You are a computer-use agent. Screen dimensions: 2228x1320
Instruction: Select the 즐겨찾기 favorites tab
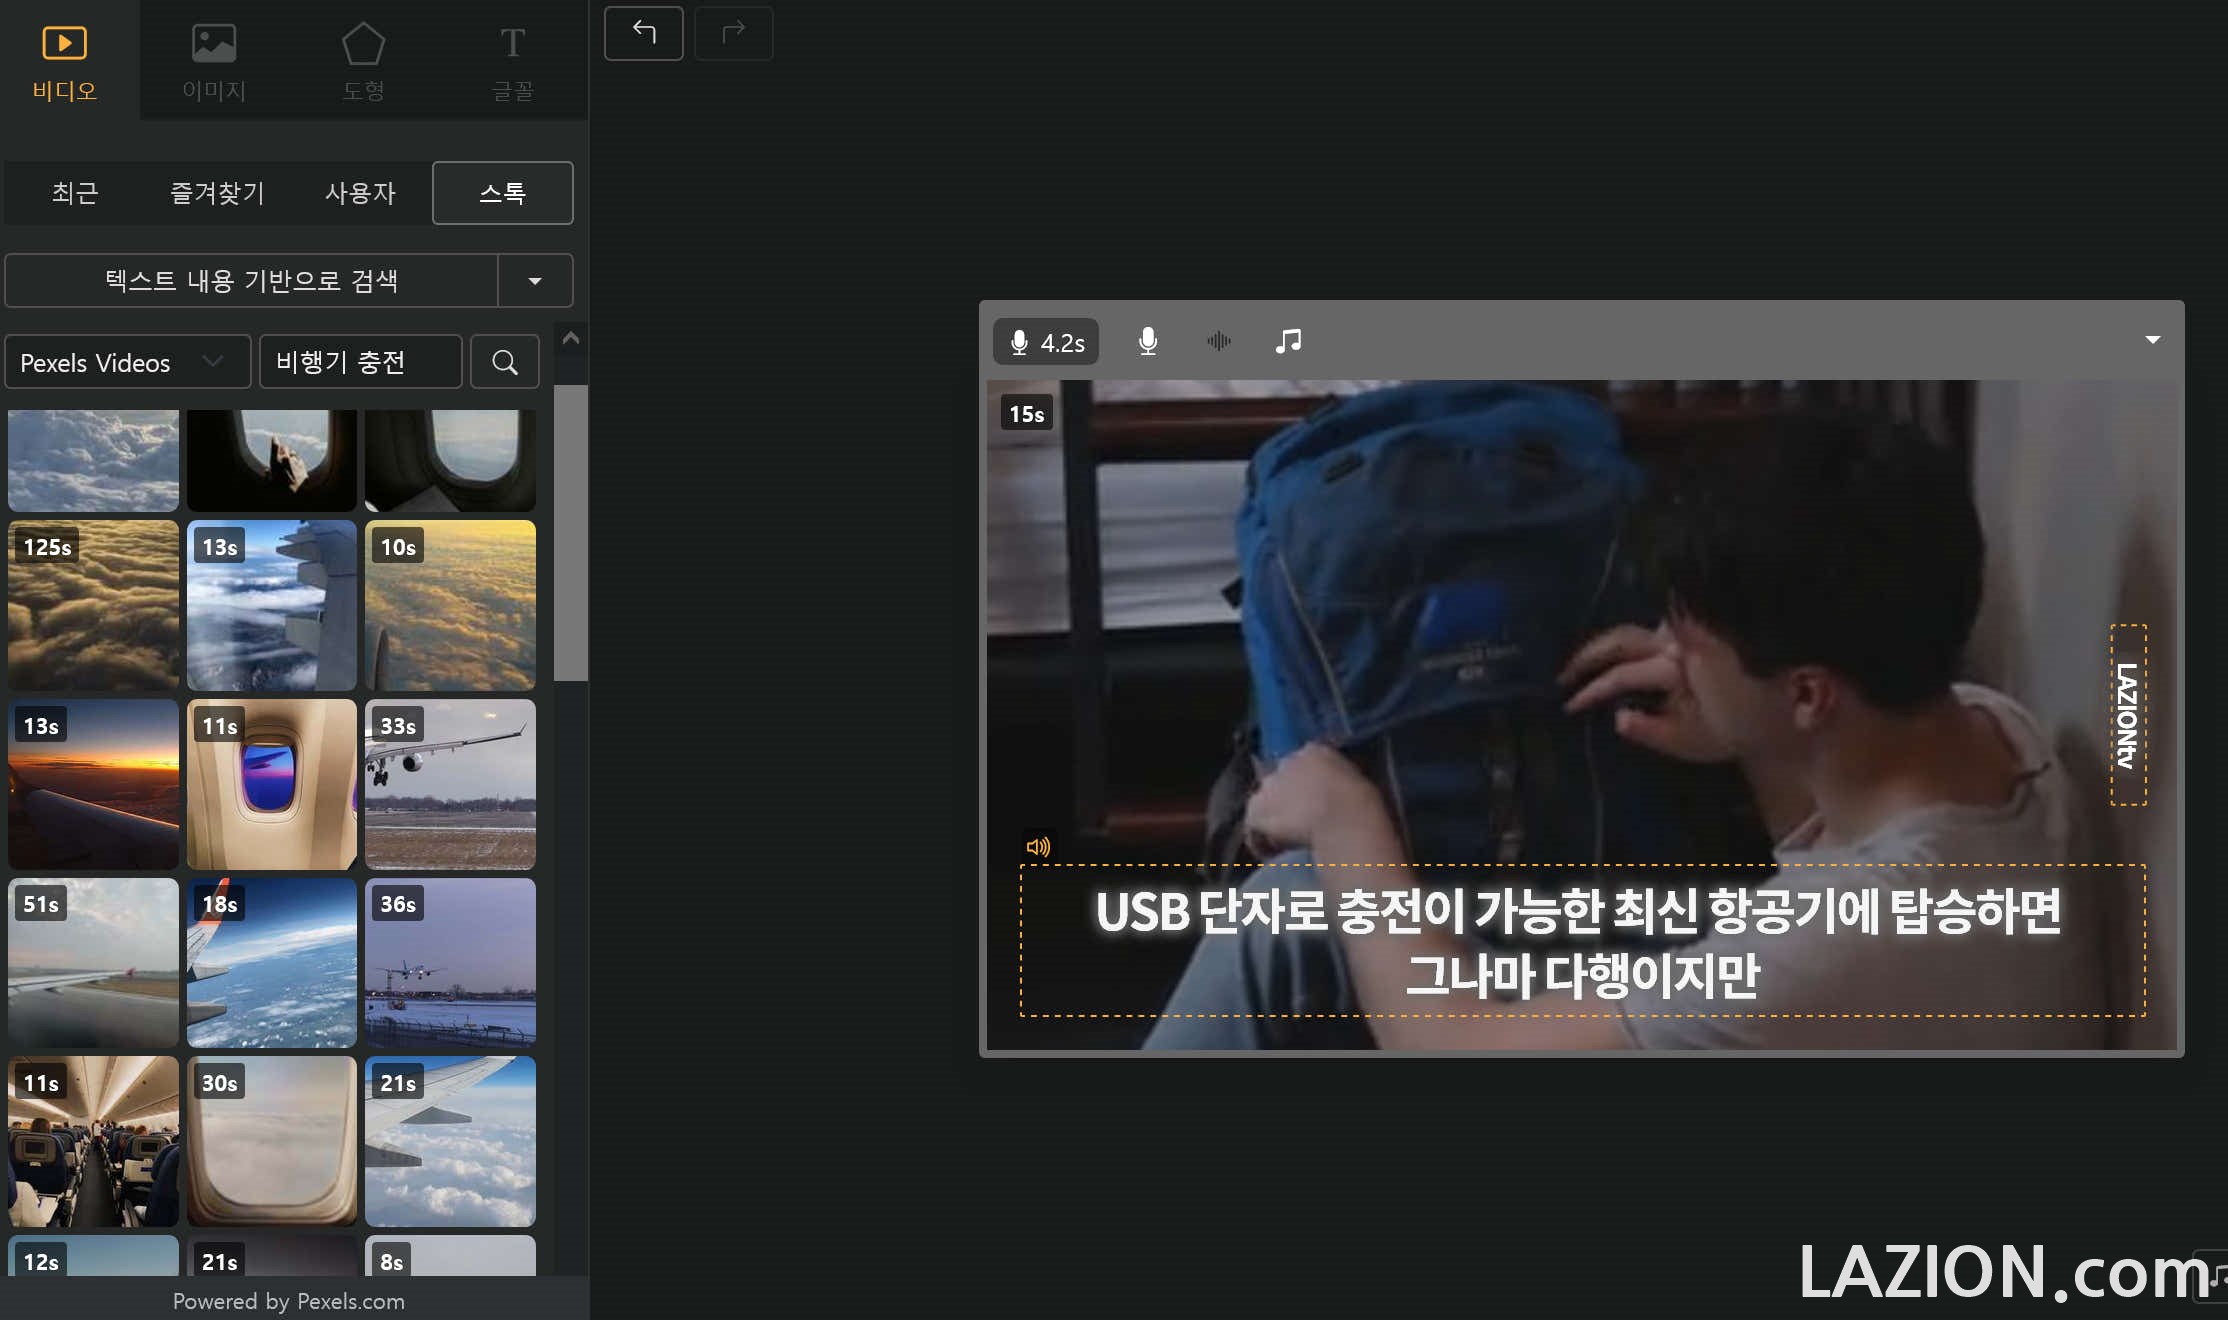(x=217, y=193)
